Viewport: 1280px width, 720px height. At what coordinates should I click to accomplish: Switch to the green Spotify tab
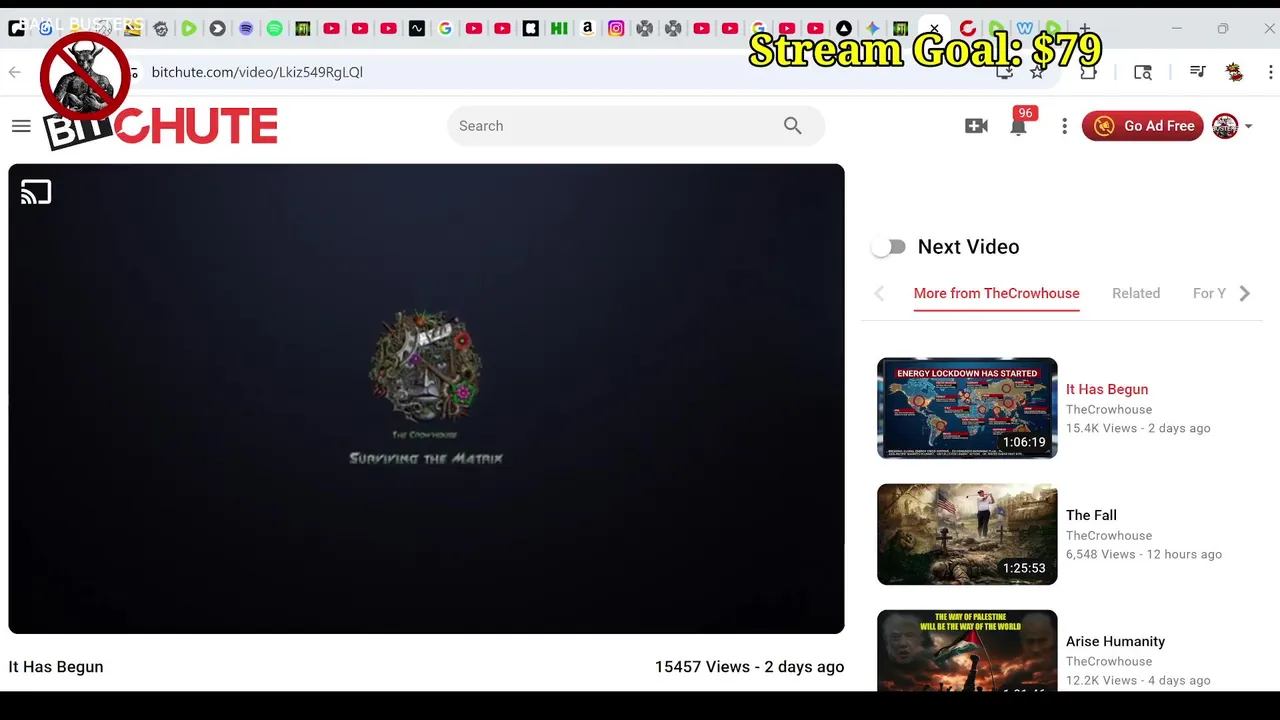coord(274,29)
